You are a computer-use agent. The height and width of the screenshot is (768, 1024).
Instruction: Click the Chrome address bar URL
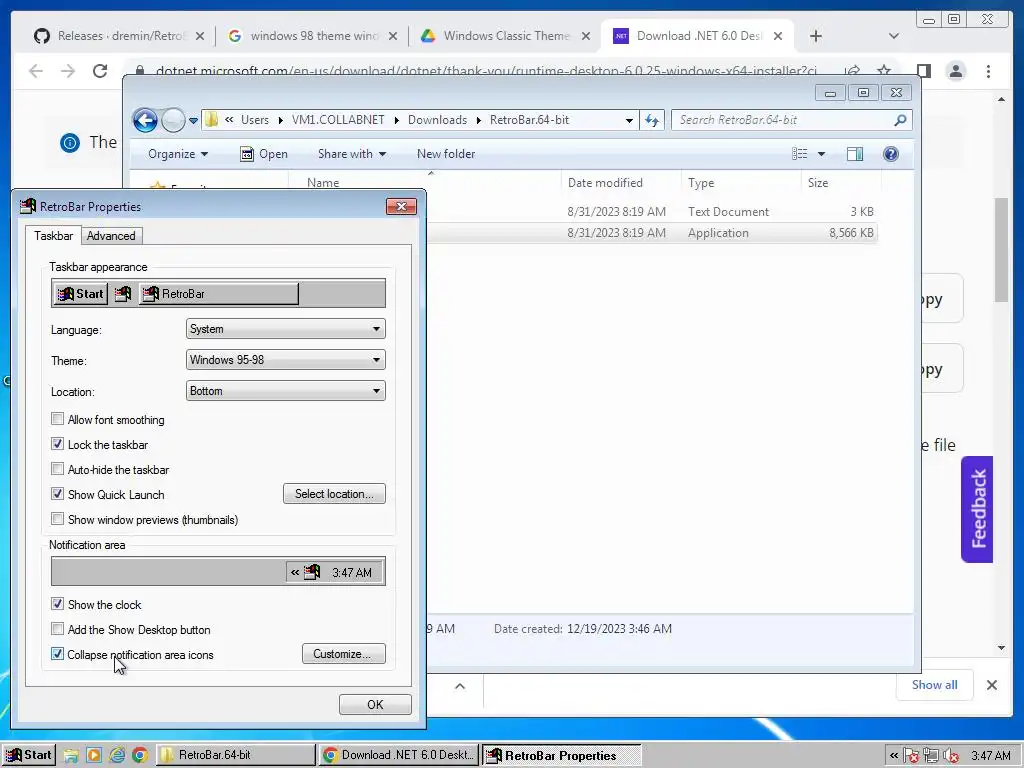[x=486, y=71]
